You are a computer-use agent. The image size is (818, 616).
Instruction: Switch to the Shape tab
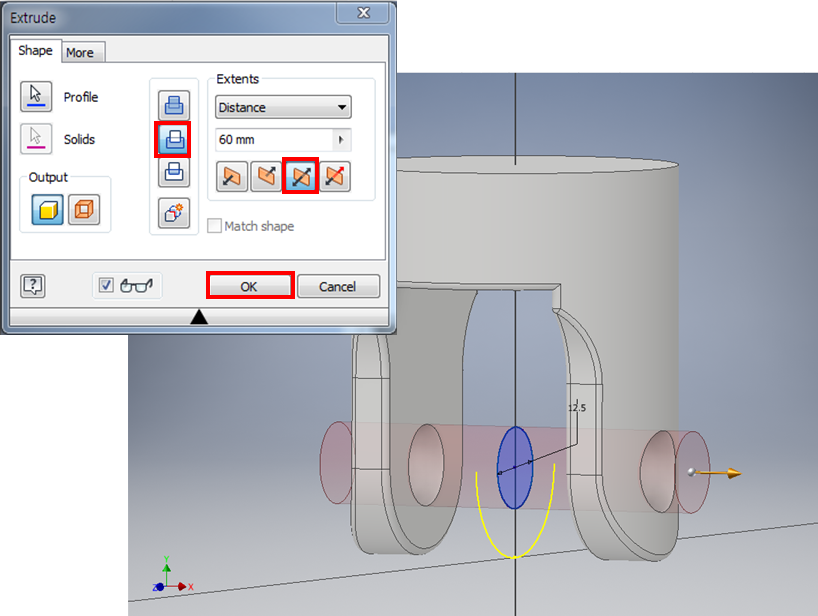point(35,51)
